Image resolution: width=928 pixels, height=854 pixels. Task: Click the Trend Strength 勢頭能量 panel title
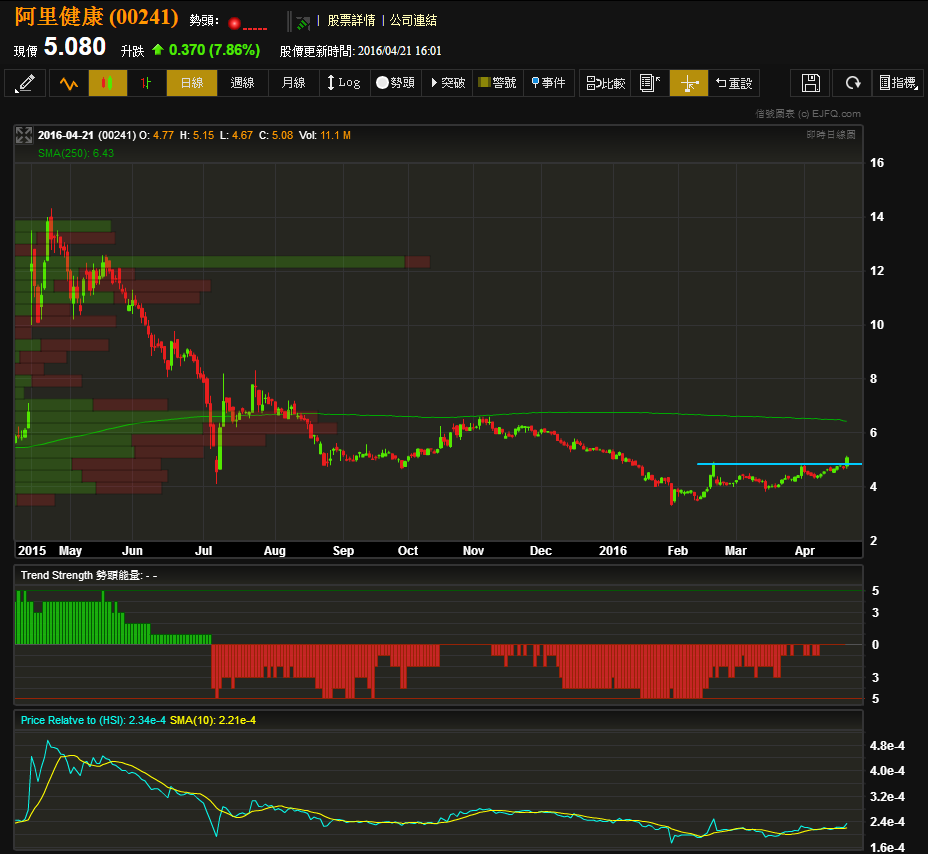click(x=89, y=575)
